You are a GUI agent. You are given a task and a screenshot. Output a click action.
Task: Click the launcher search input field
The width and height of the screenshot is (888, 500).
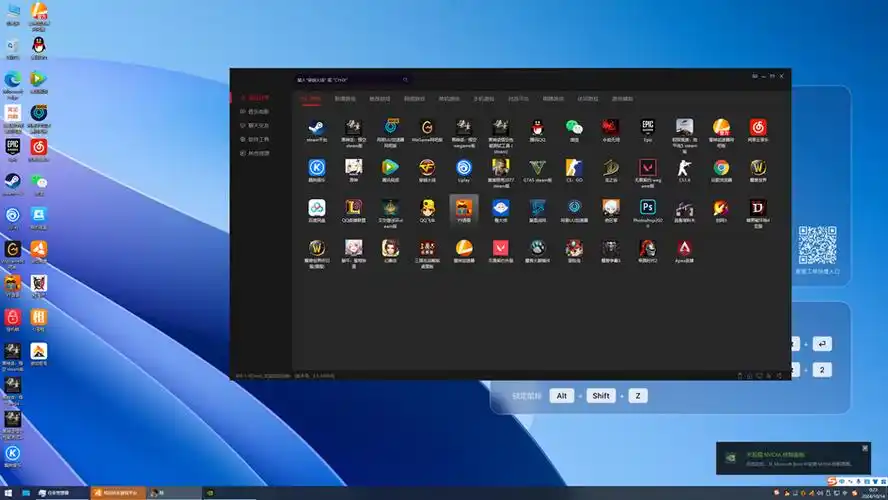click(350, 79)
